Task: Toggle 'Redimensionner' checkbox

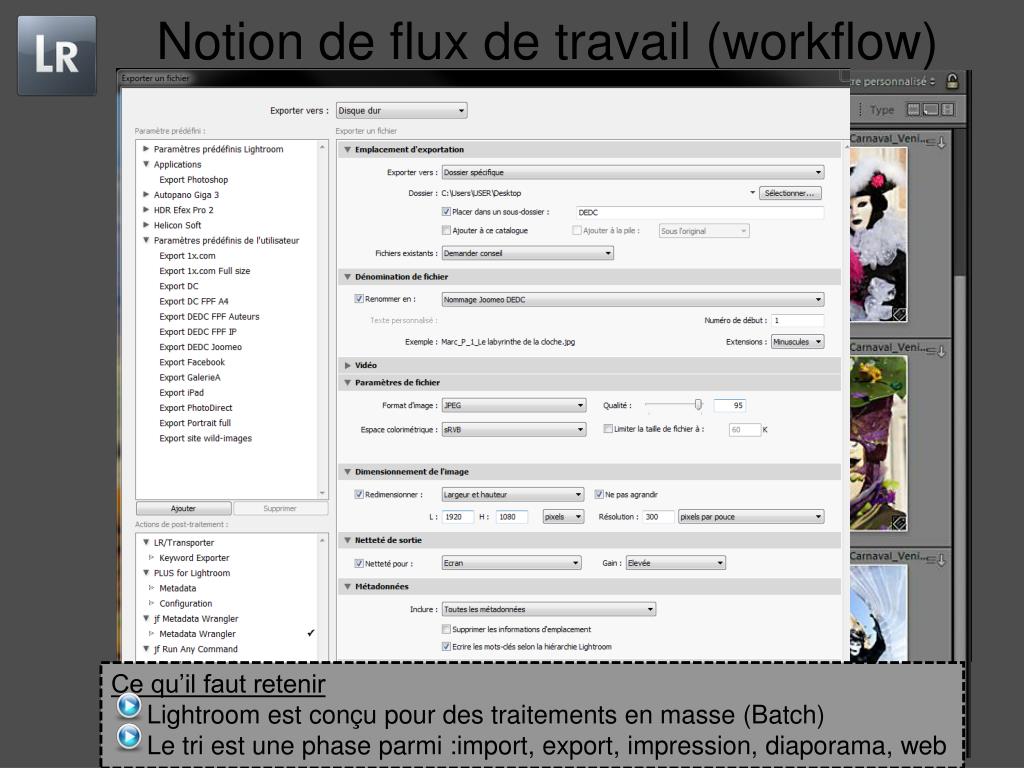Action: tap(359, 494)
